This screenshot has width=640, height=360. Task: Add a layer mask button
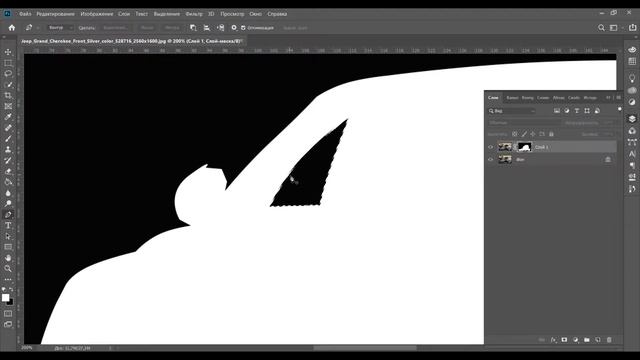(564, 340)
